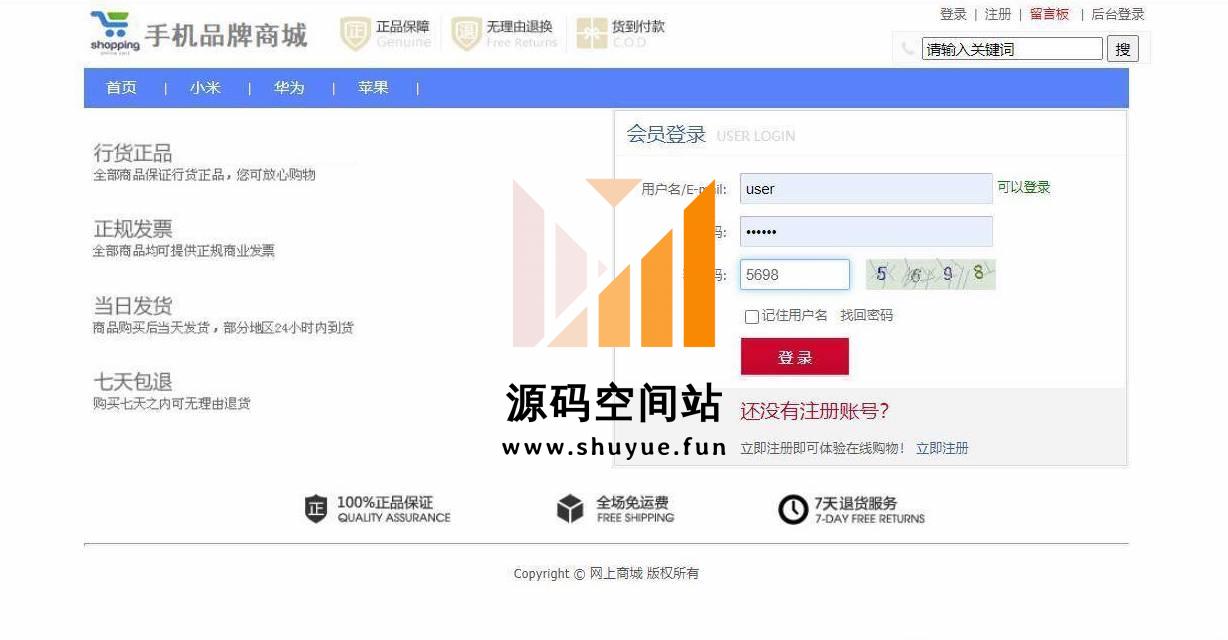Click the captcha image to refresh
Image resolution: width=1228 pixels, height=640 pixels.
[931, 274]
